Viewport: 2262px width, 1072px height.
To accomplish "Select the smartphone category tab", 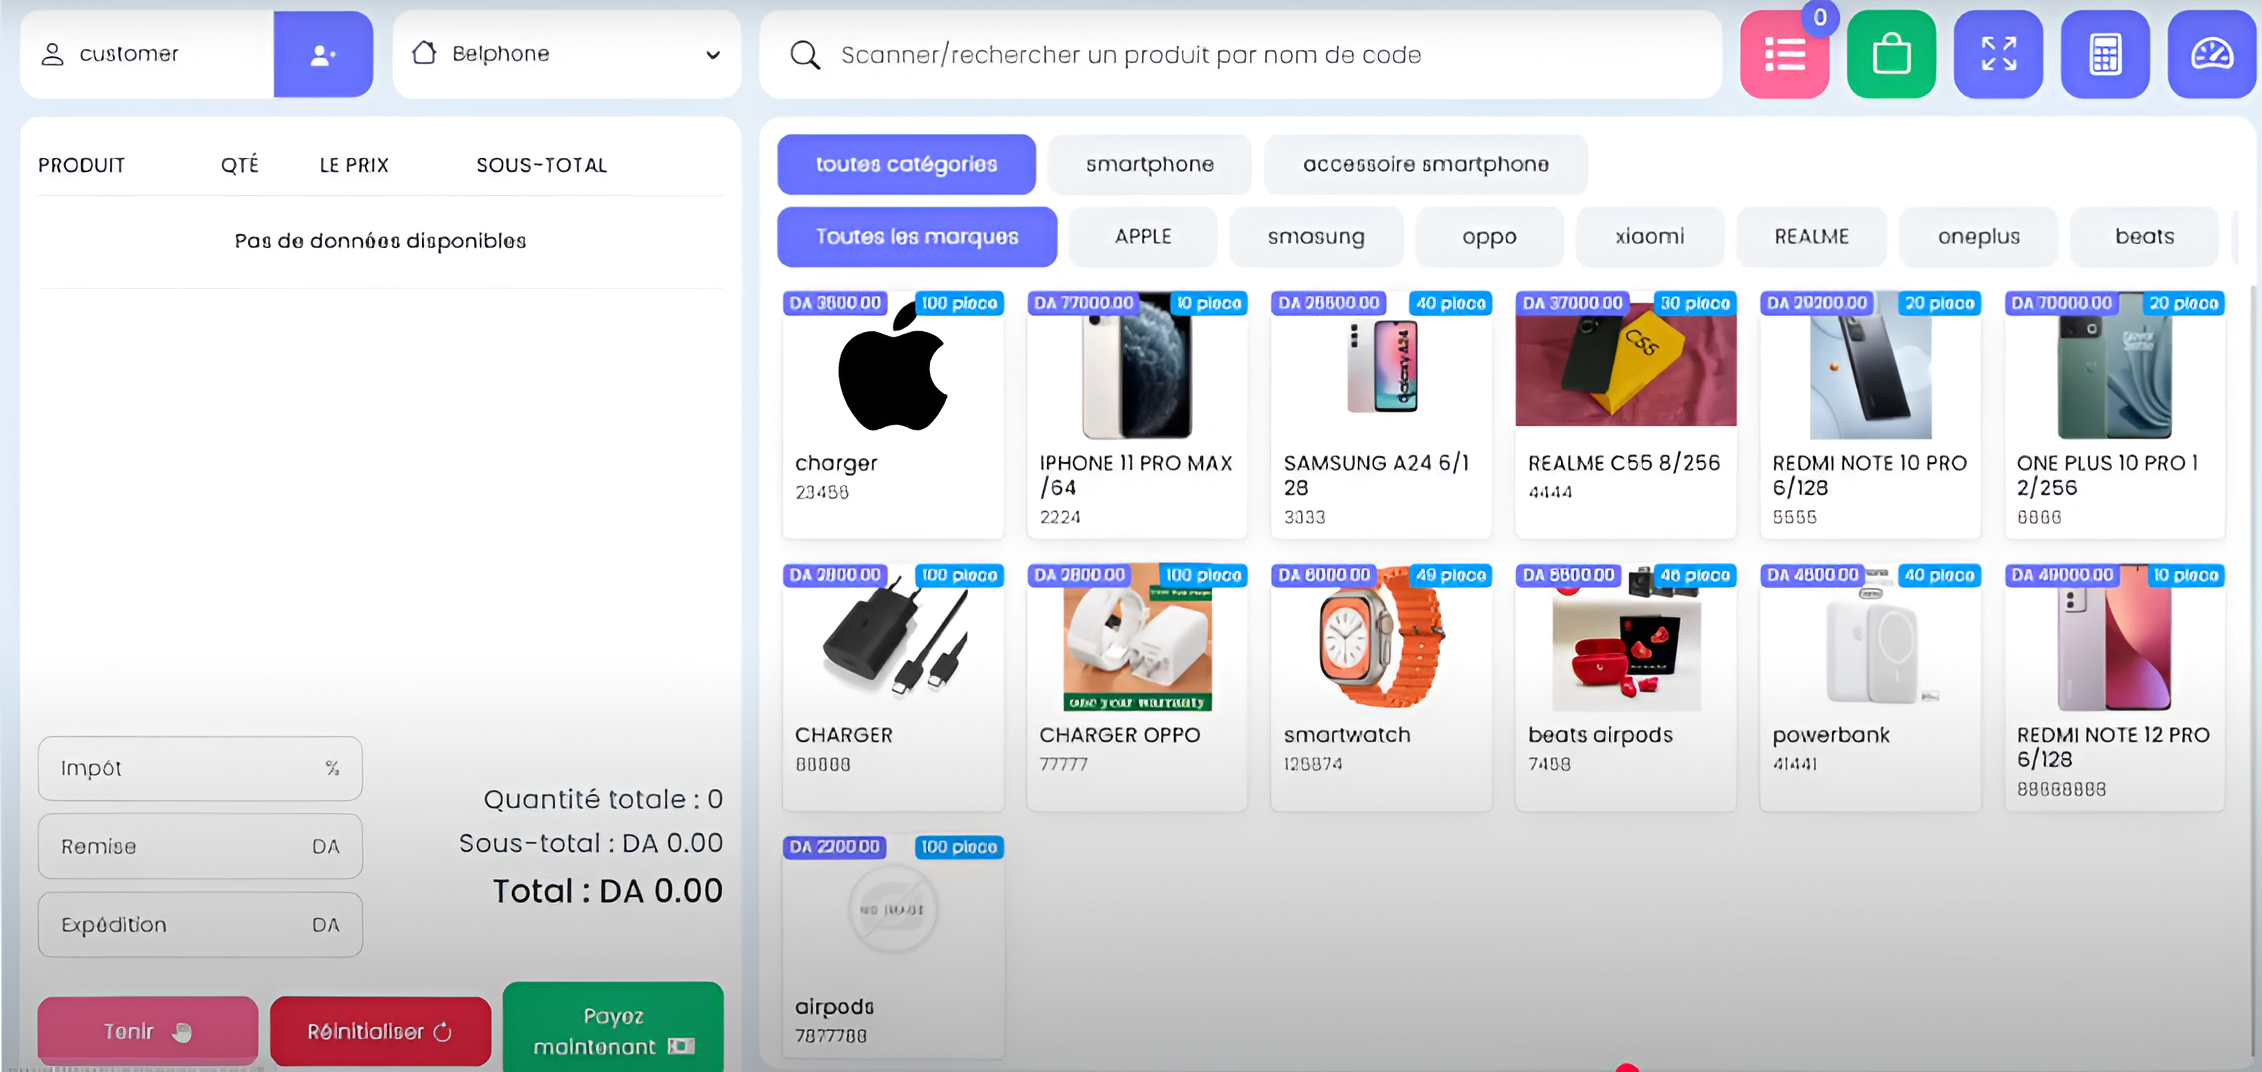I will [1149, 165].
